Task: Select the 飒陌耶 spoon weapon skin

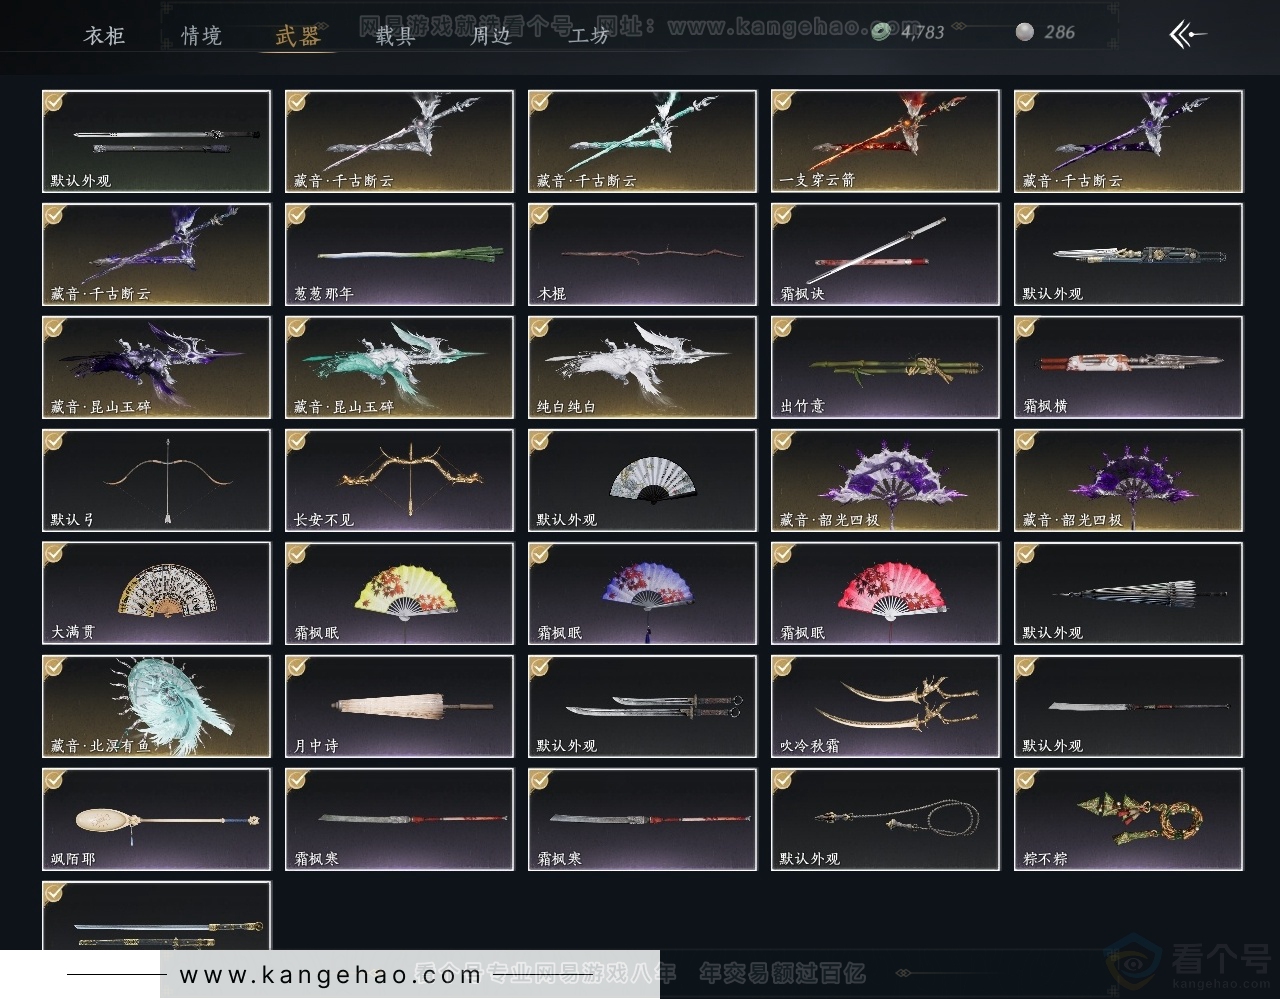Action: [x=156, y=819]
